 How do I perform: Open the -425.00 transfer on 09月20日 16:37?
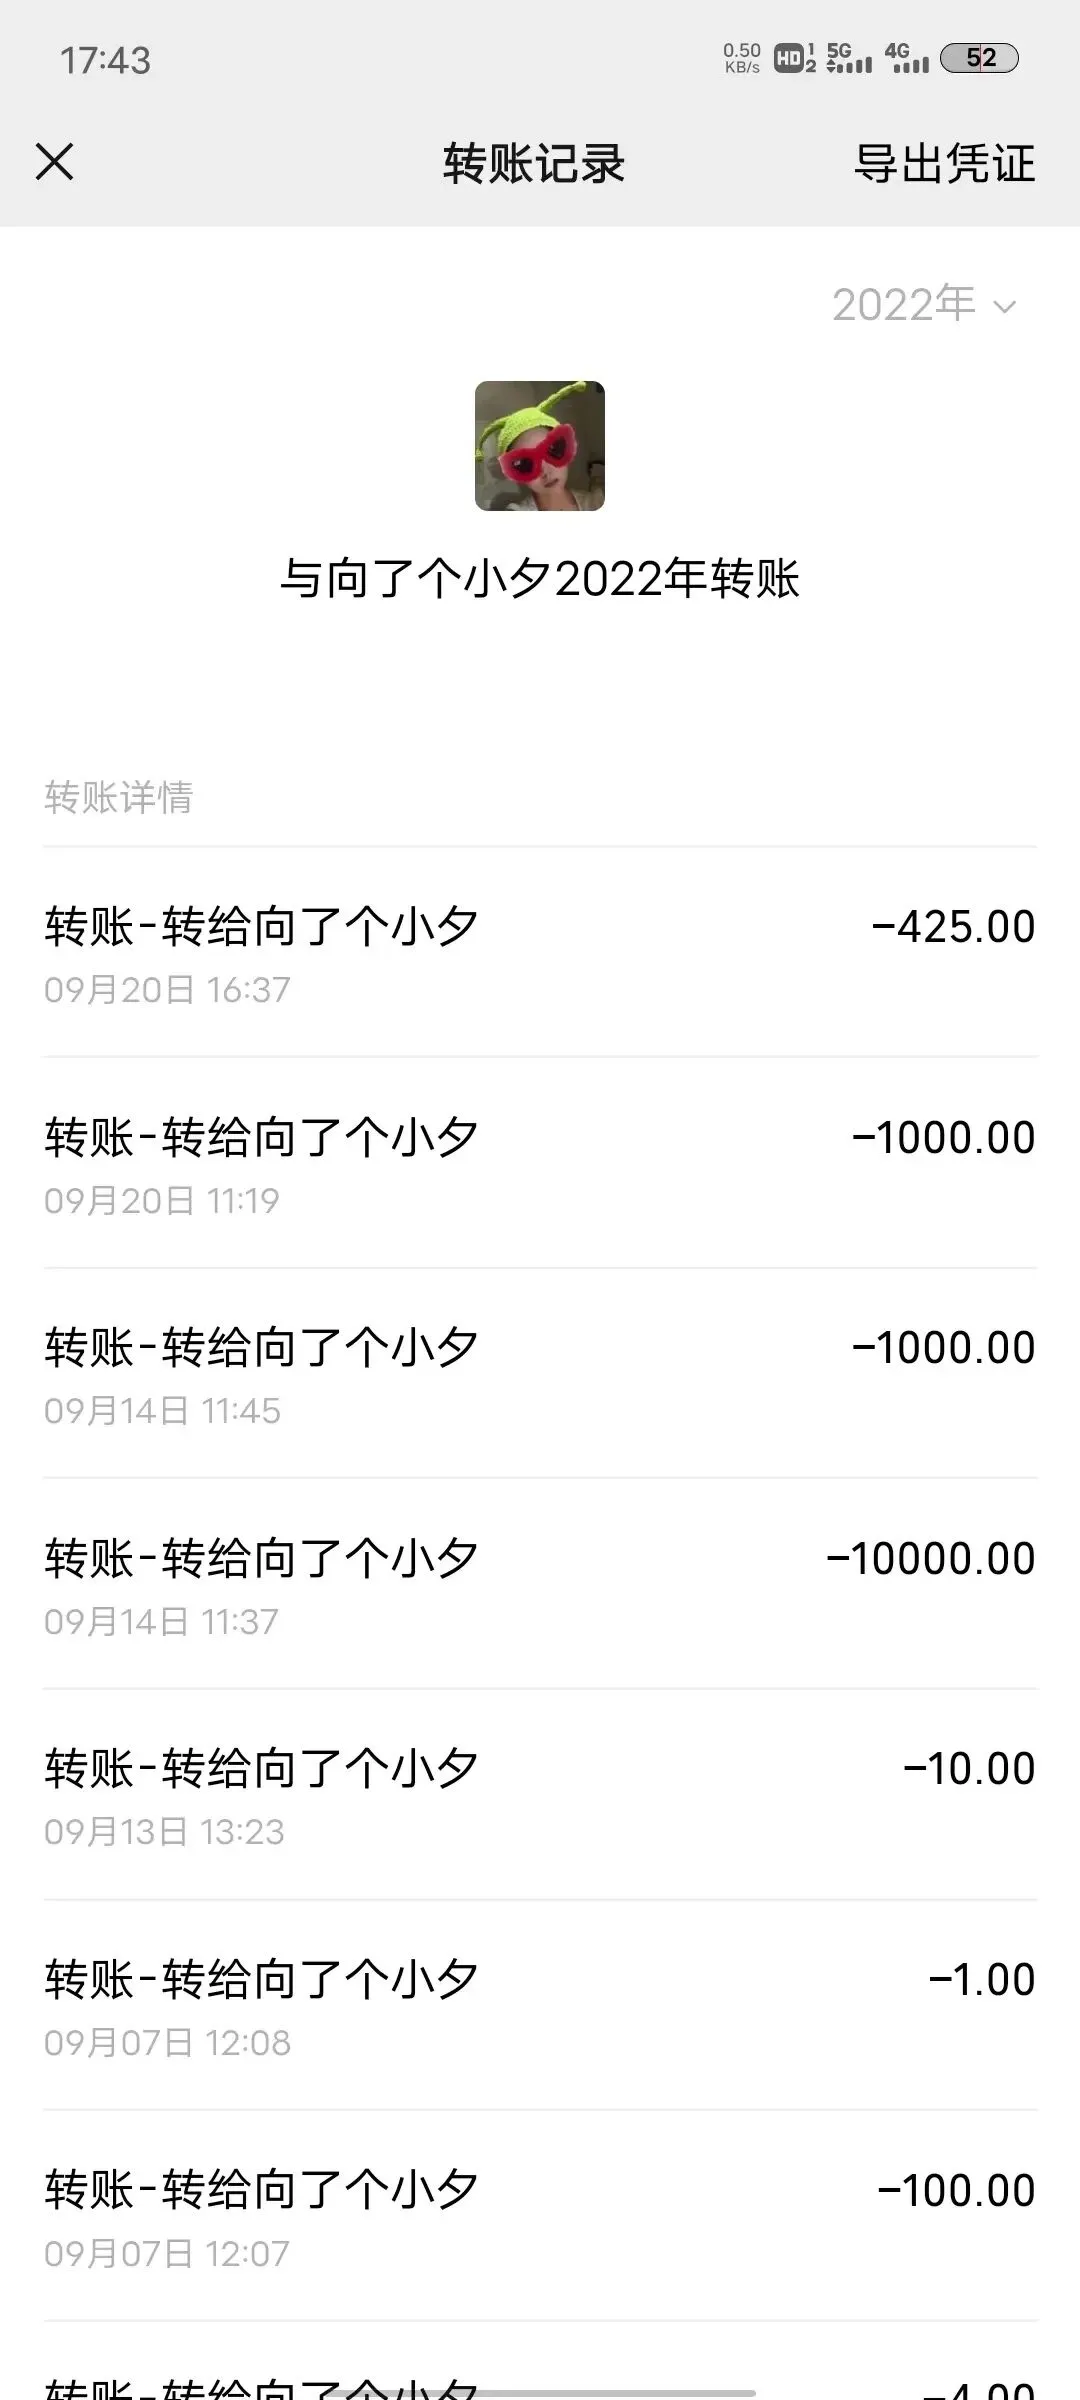coord(540,952)
